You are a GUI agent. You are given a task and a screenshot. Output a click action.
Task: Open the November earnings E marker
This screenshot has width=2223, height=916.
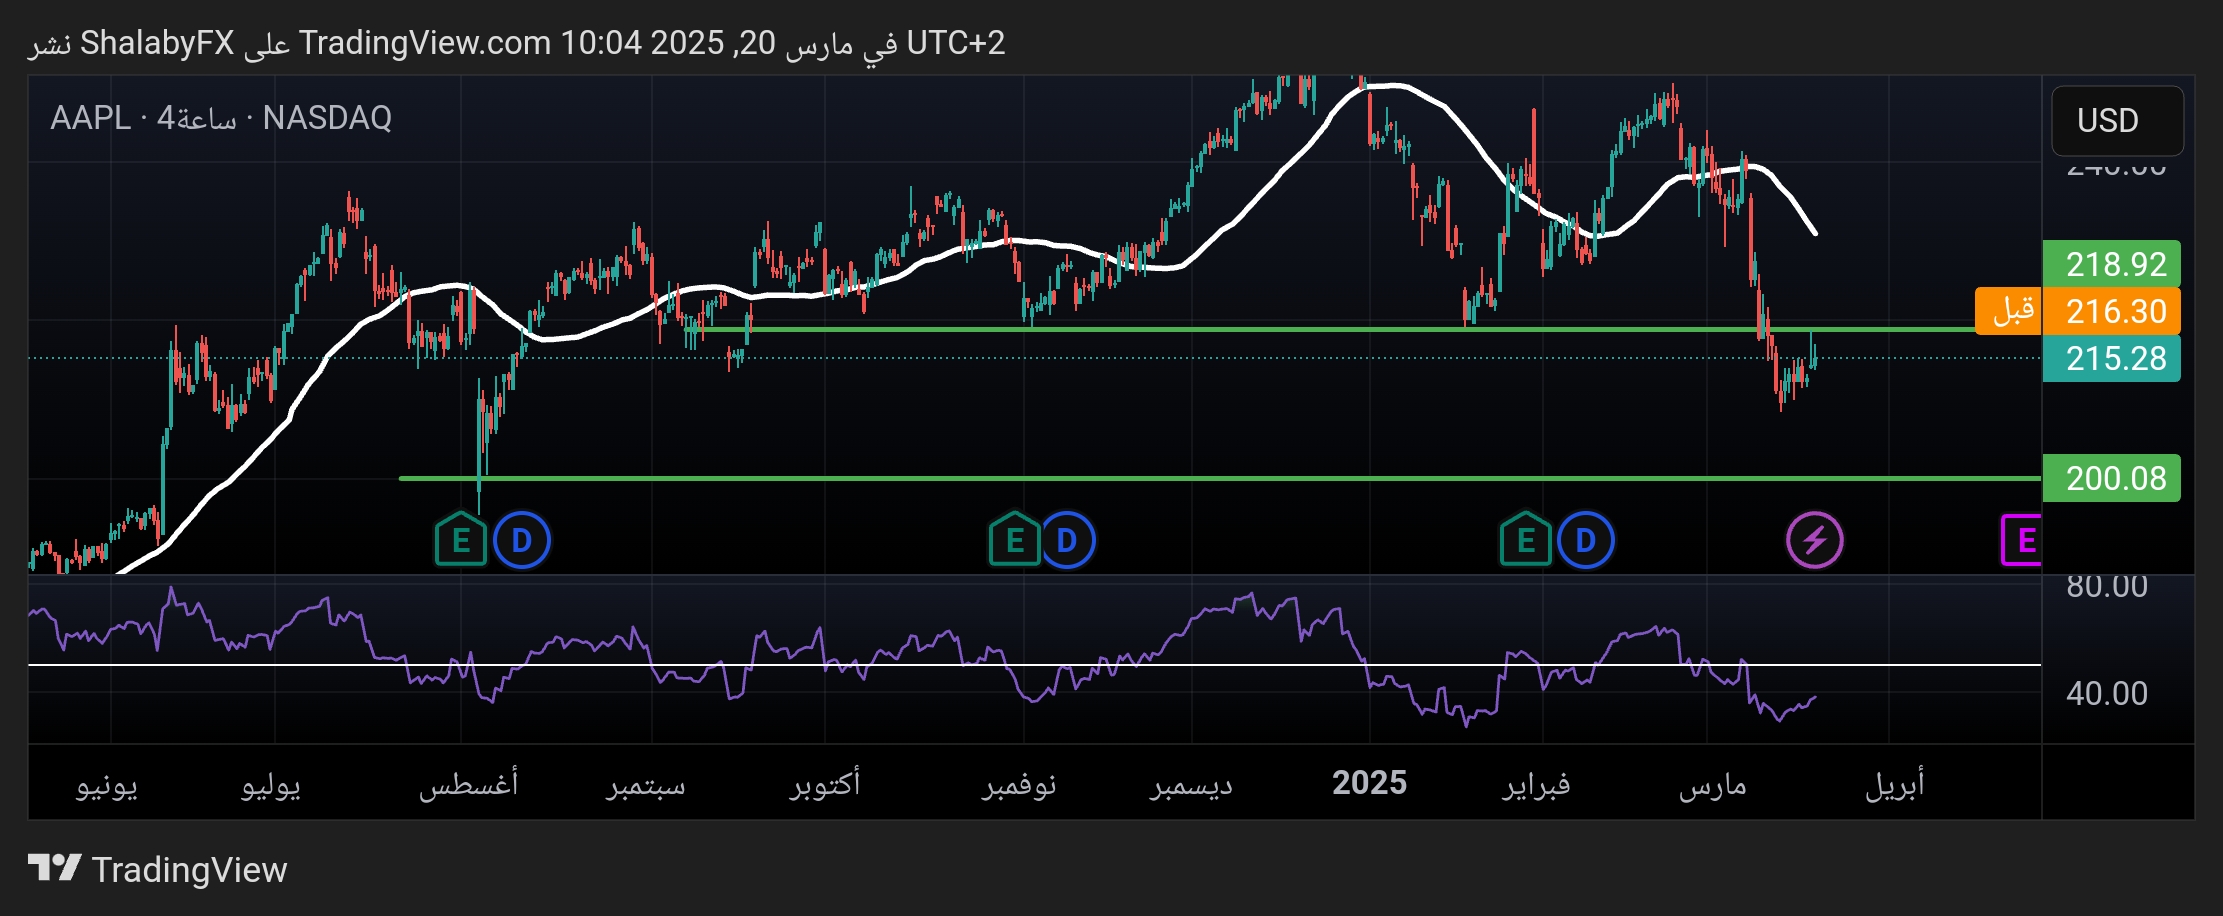coord(1015,540)
